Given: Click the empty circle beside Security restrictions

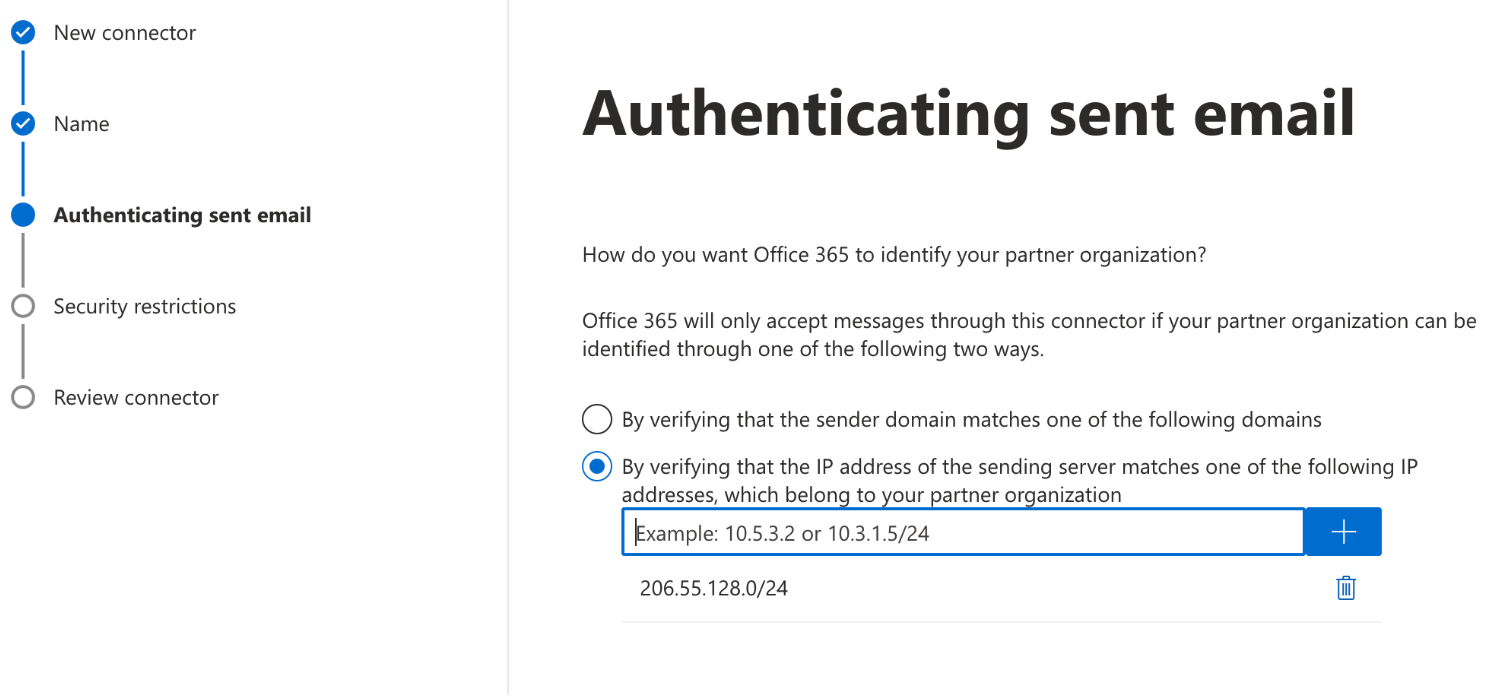Looking at the screenshot, I should click(x=22, y=306).
